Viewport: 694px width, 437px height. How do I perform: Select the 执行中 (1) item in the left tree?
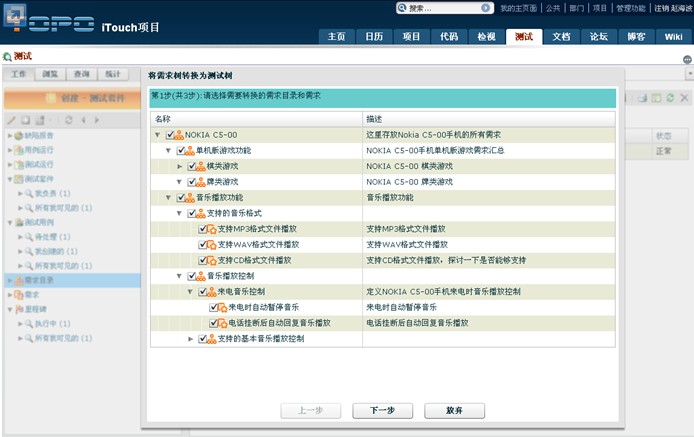[x=52, y=324]
